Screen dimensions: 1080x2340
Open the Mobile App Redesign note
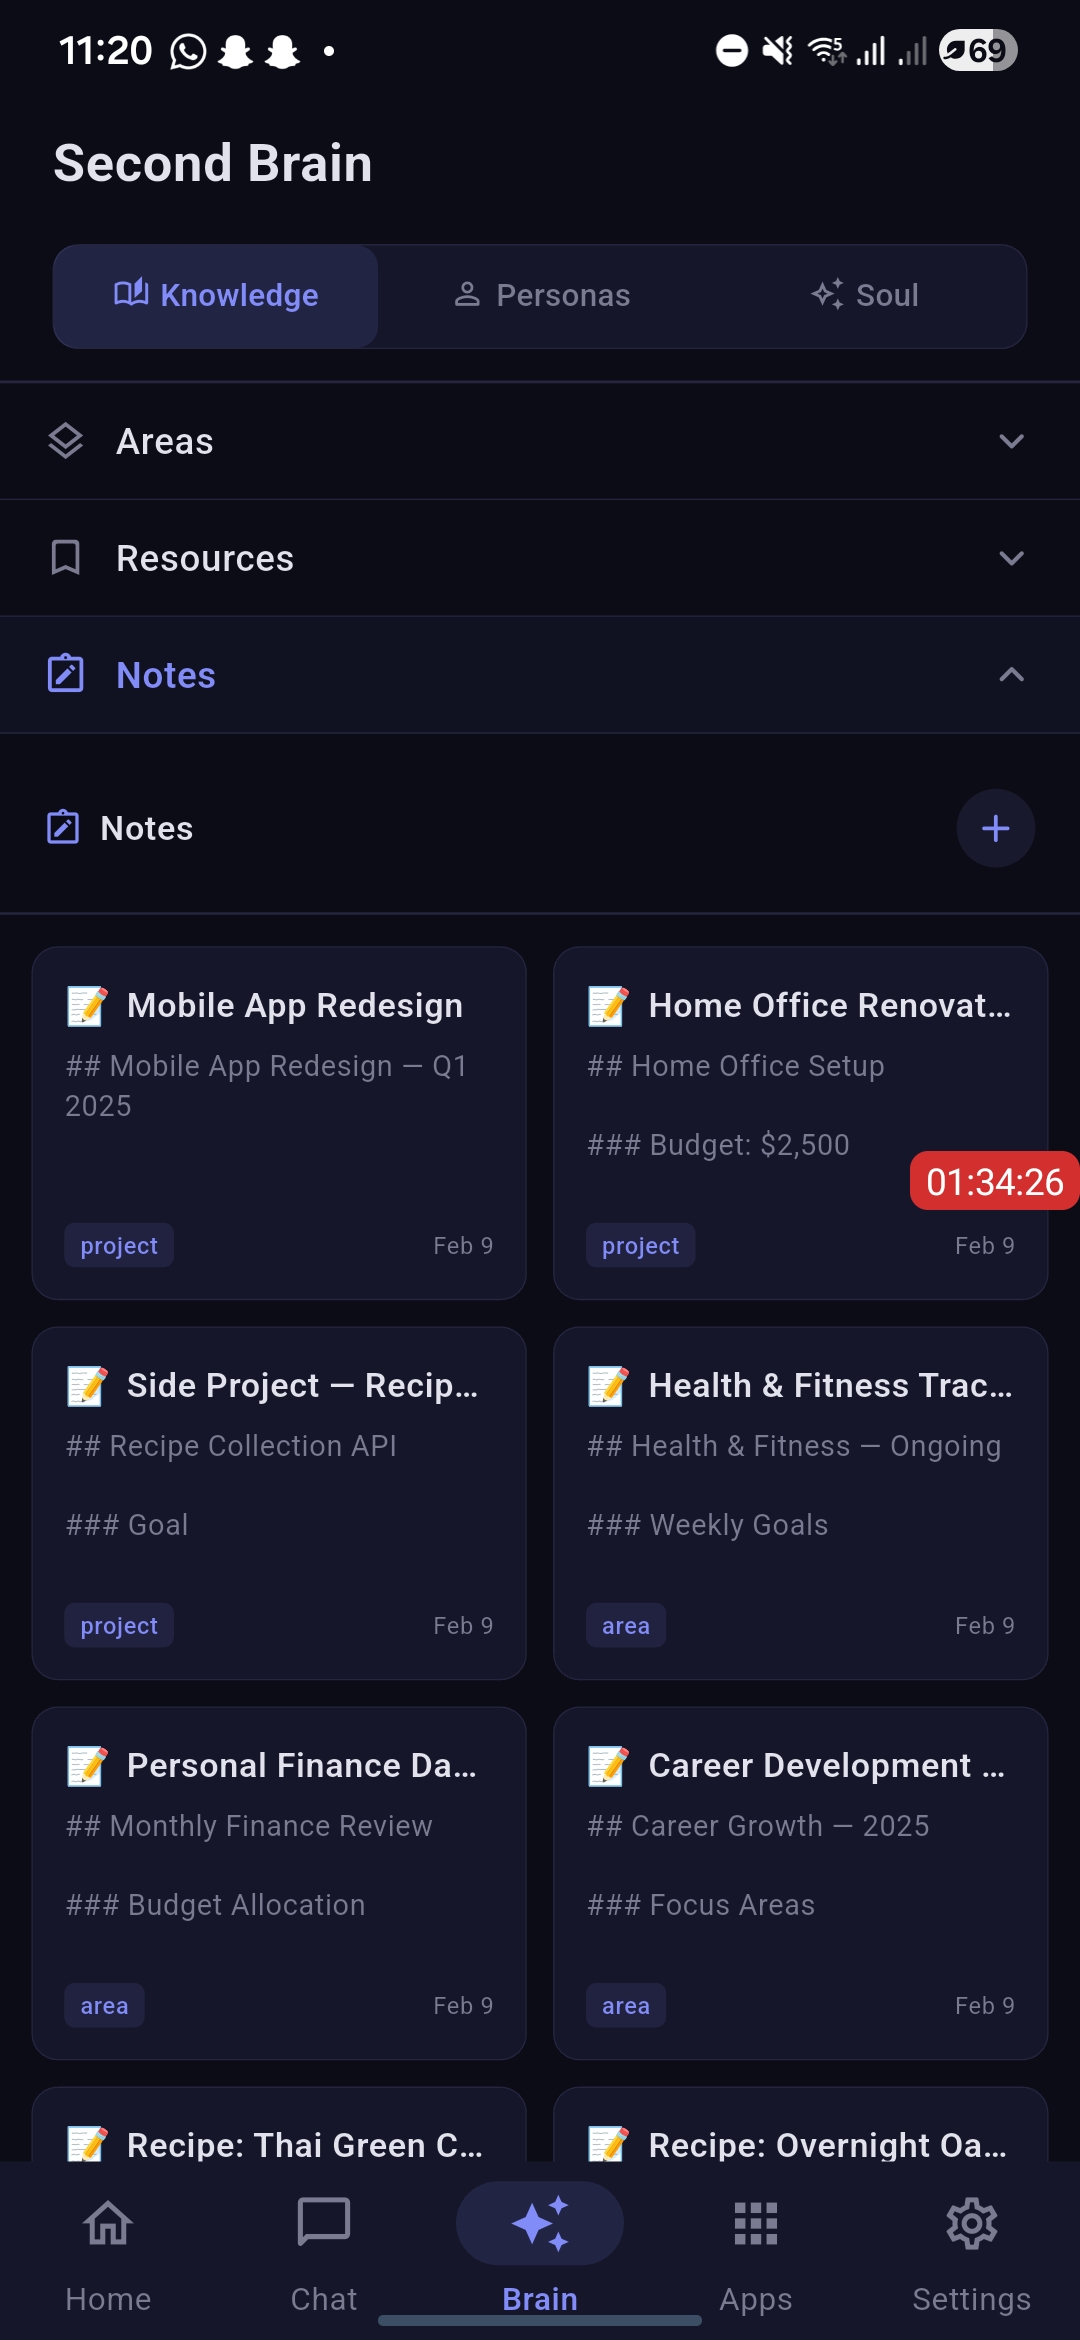(x=279, y=1123)
